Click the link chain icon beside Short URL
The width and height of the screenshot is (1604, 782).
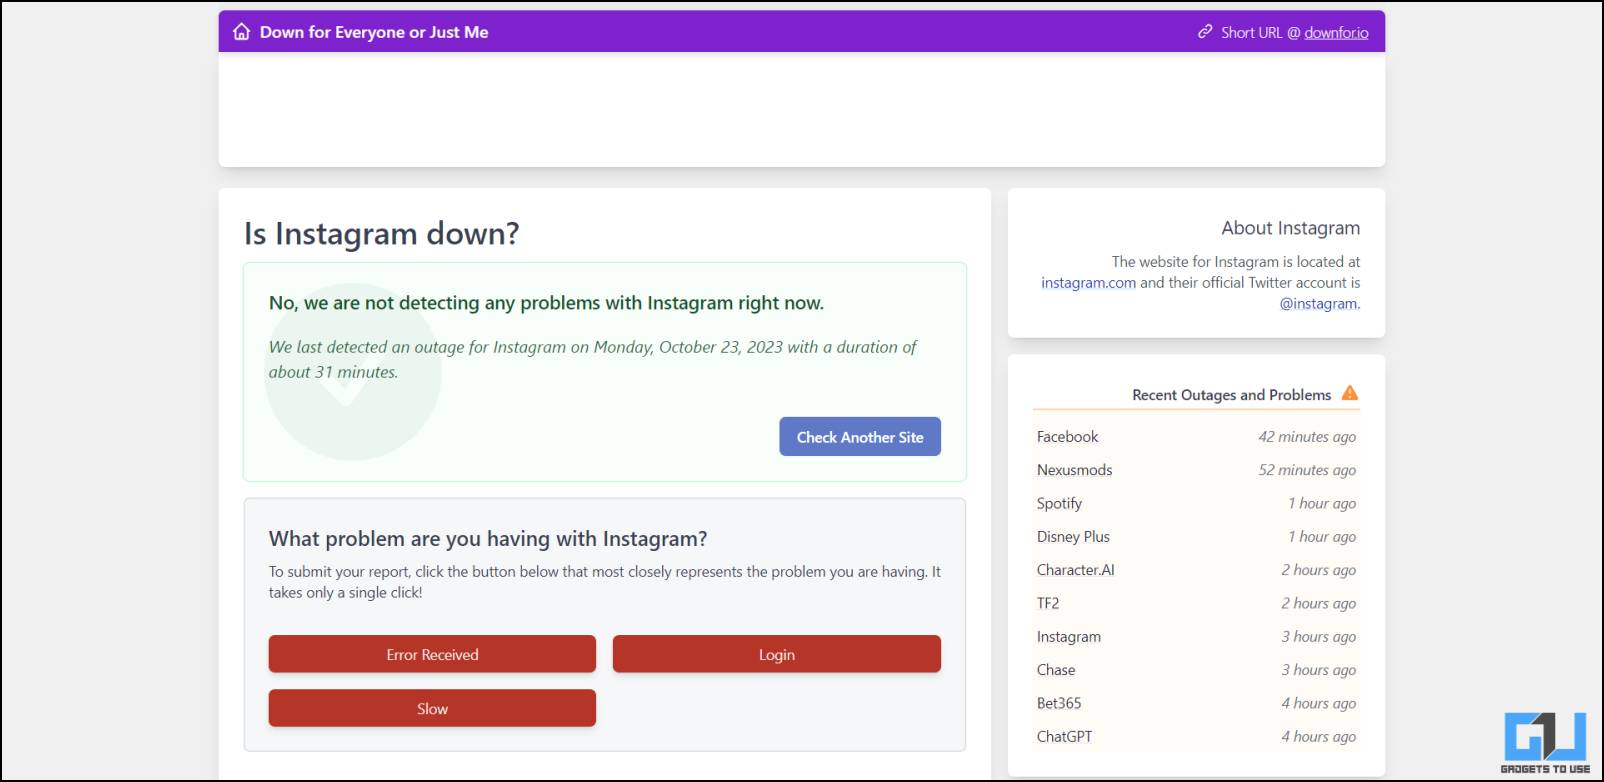[1205, 32]
